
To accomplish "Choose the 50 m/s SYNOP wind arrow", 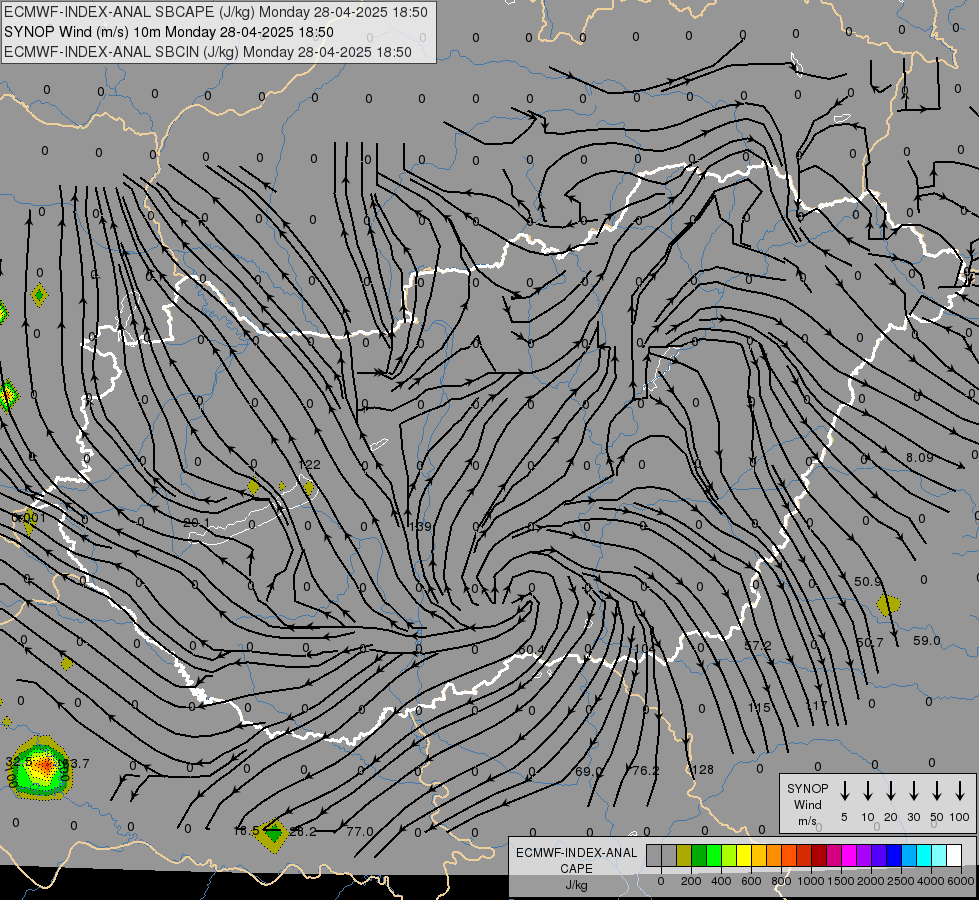I will point(937,790).
